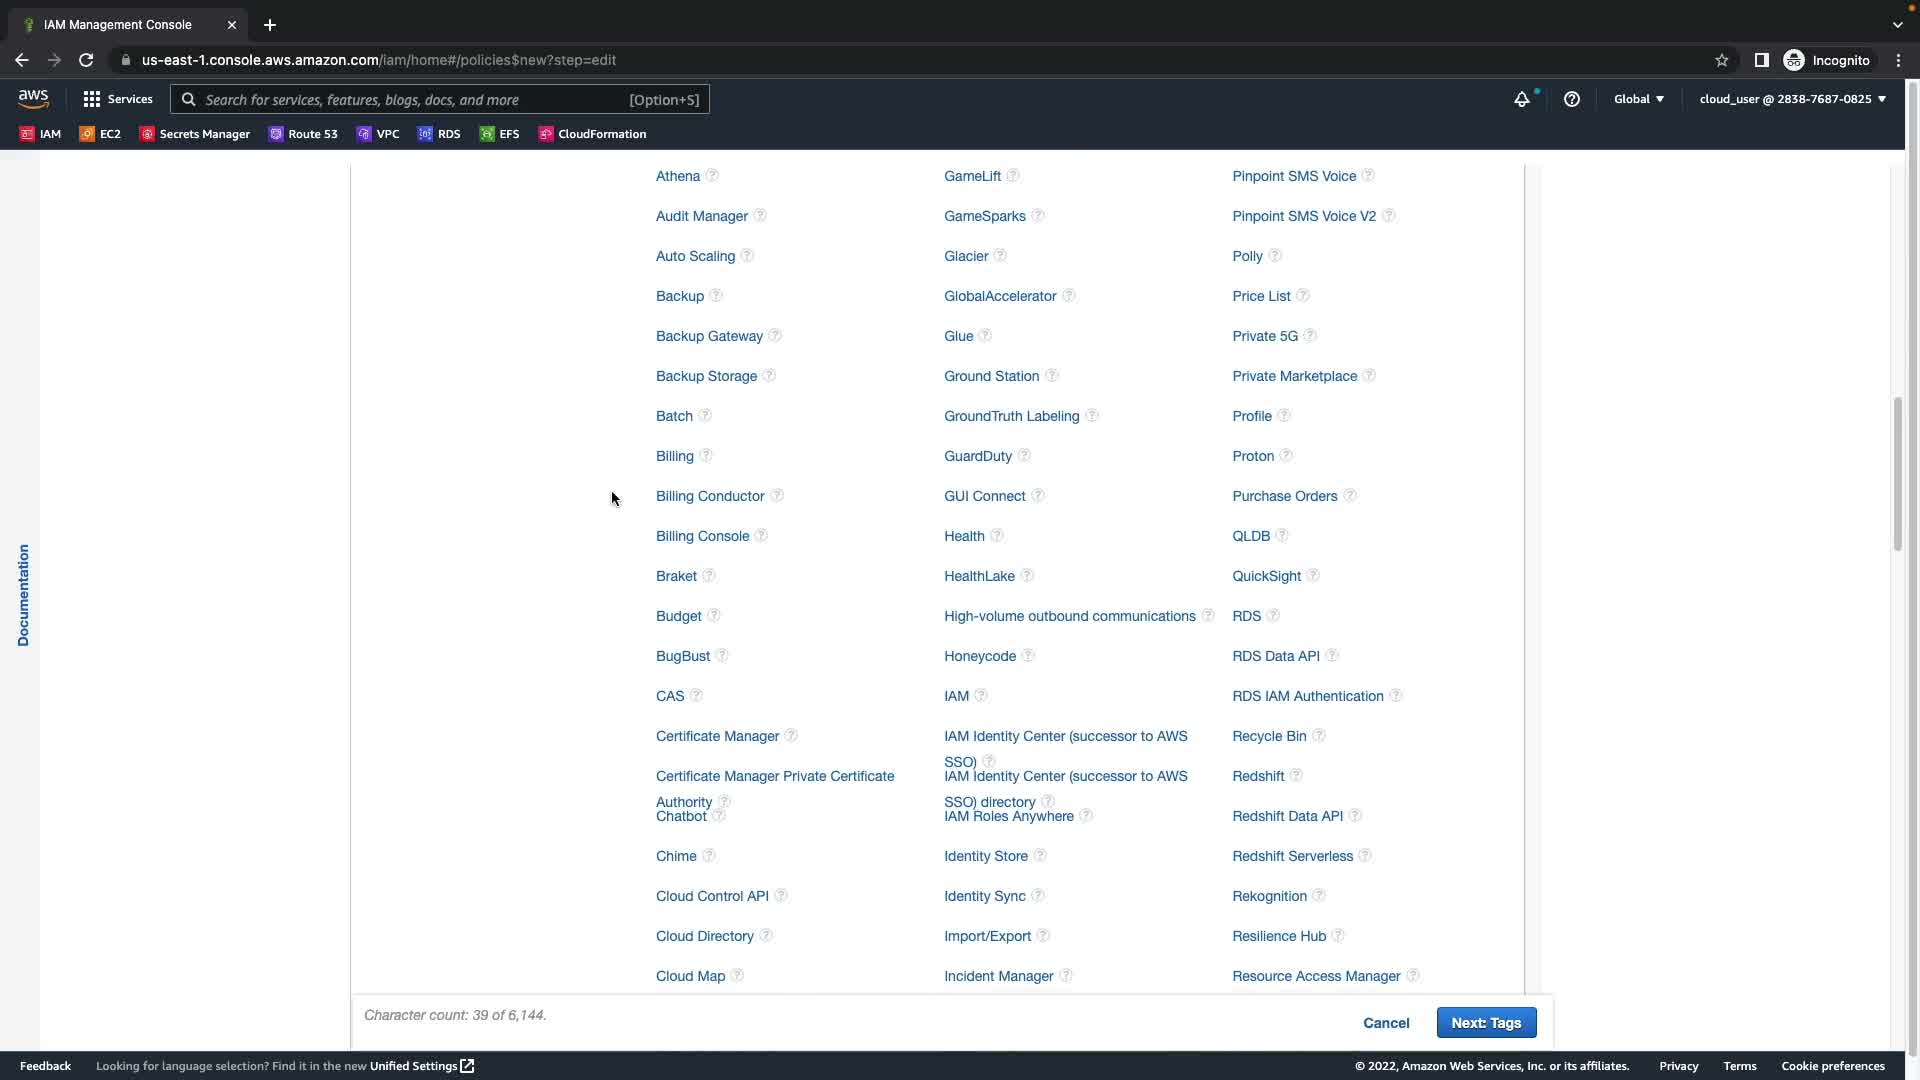
Task: Expand the cloud_user account menu
Action: (1791, 99)
